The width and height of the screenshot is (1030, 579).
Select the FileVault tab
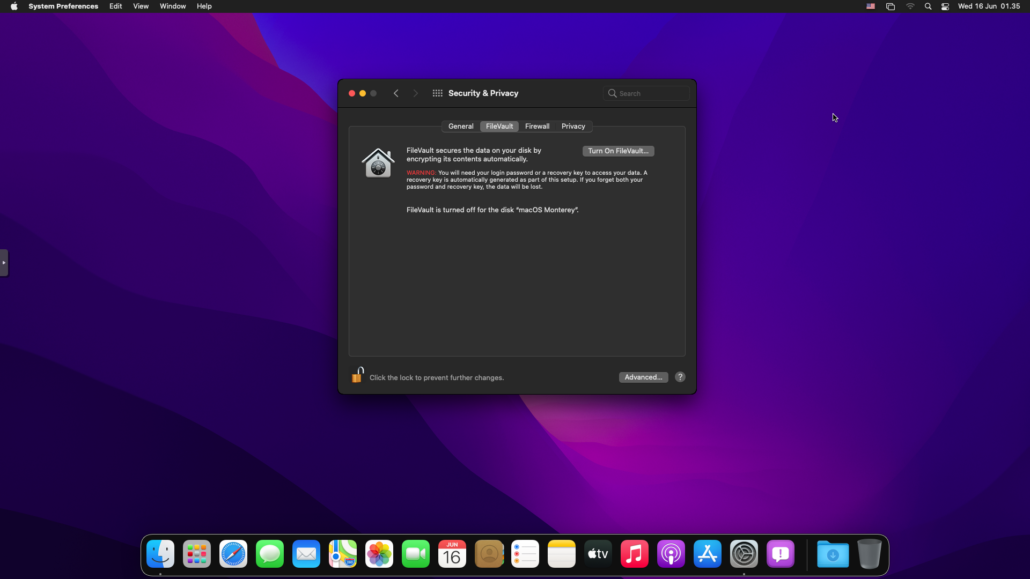[499, 126]
